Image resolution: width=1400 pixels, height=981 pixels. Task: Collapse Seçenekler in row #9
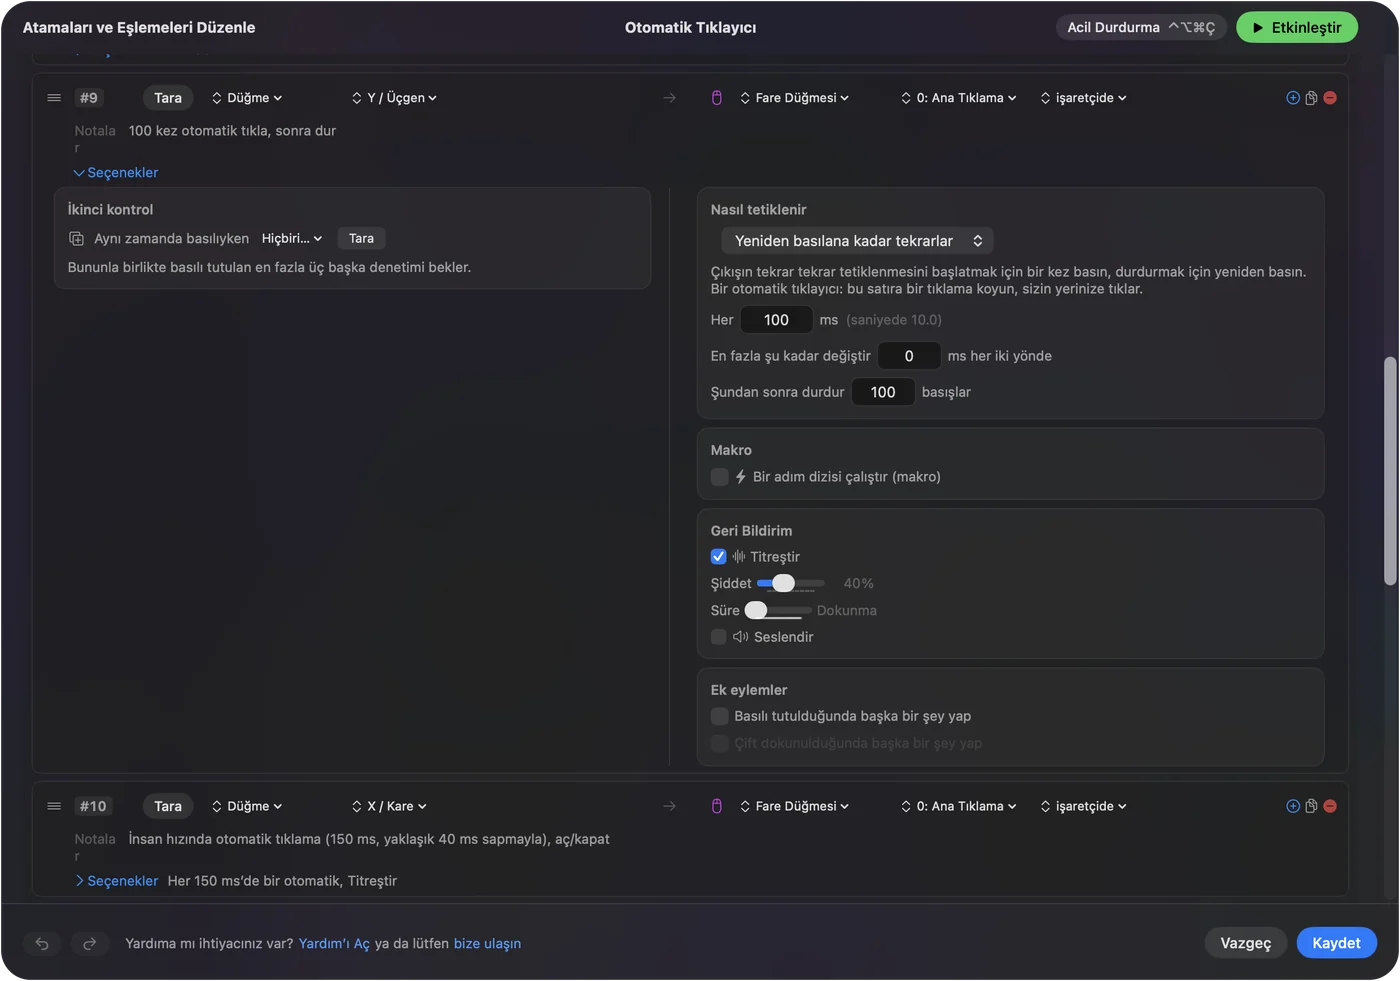116,173
